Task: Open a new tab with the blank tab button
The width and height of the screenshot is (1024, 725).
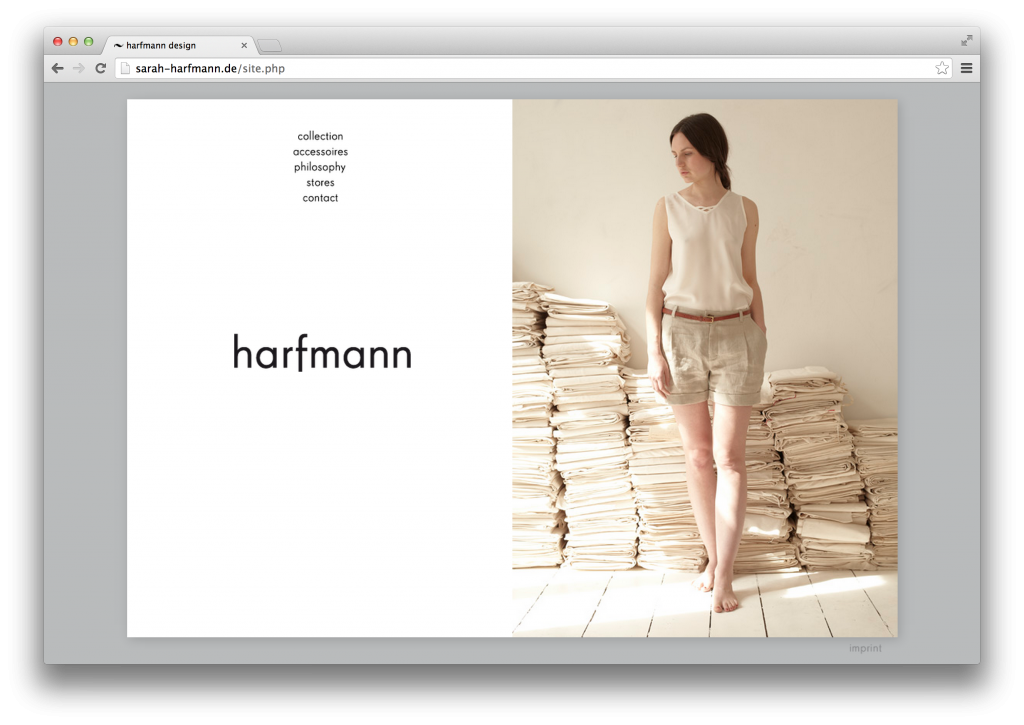Action: (269, 46)
